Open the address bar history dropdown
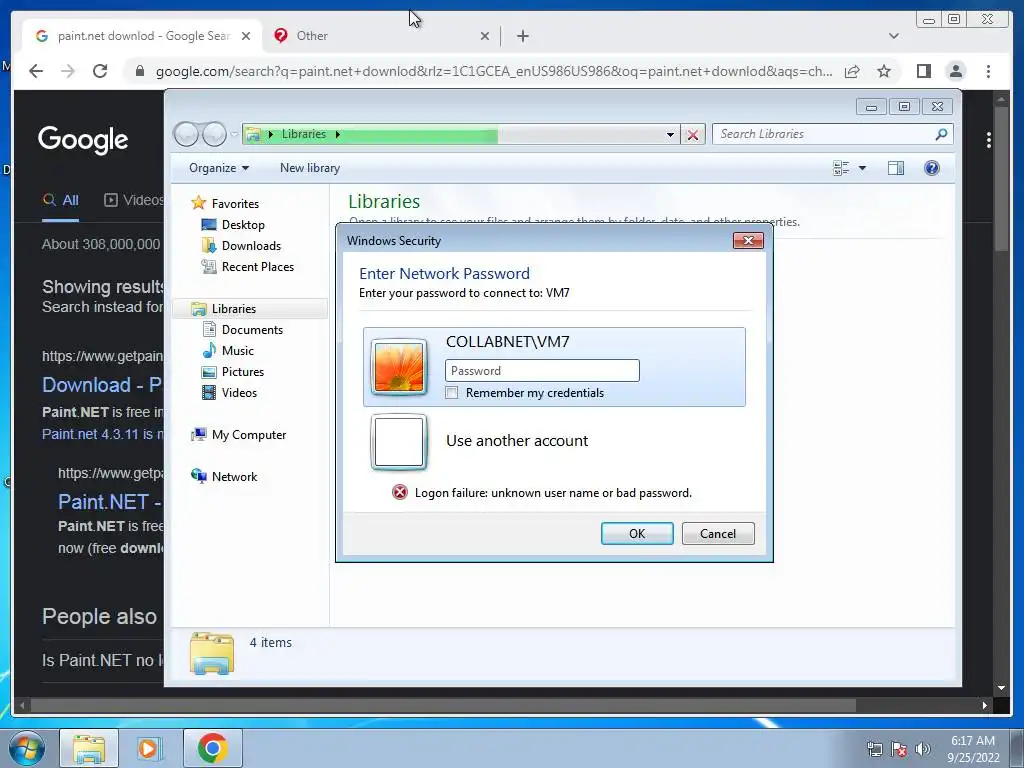 [670, 135]
